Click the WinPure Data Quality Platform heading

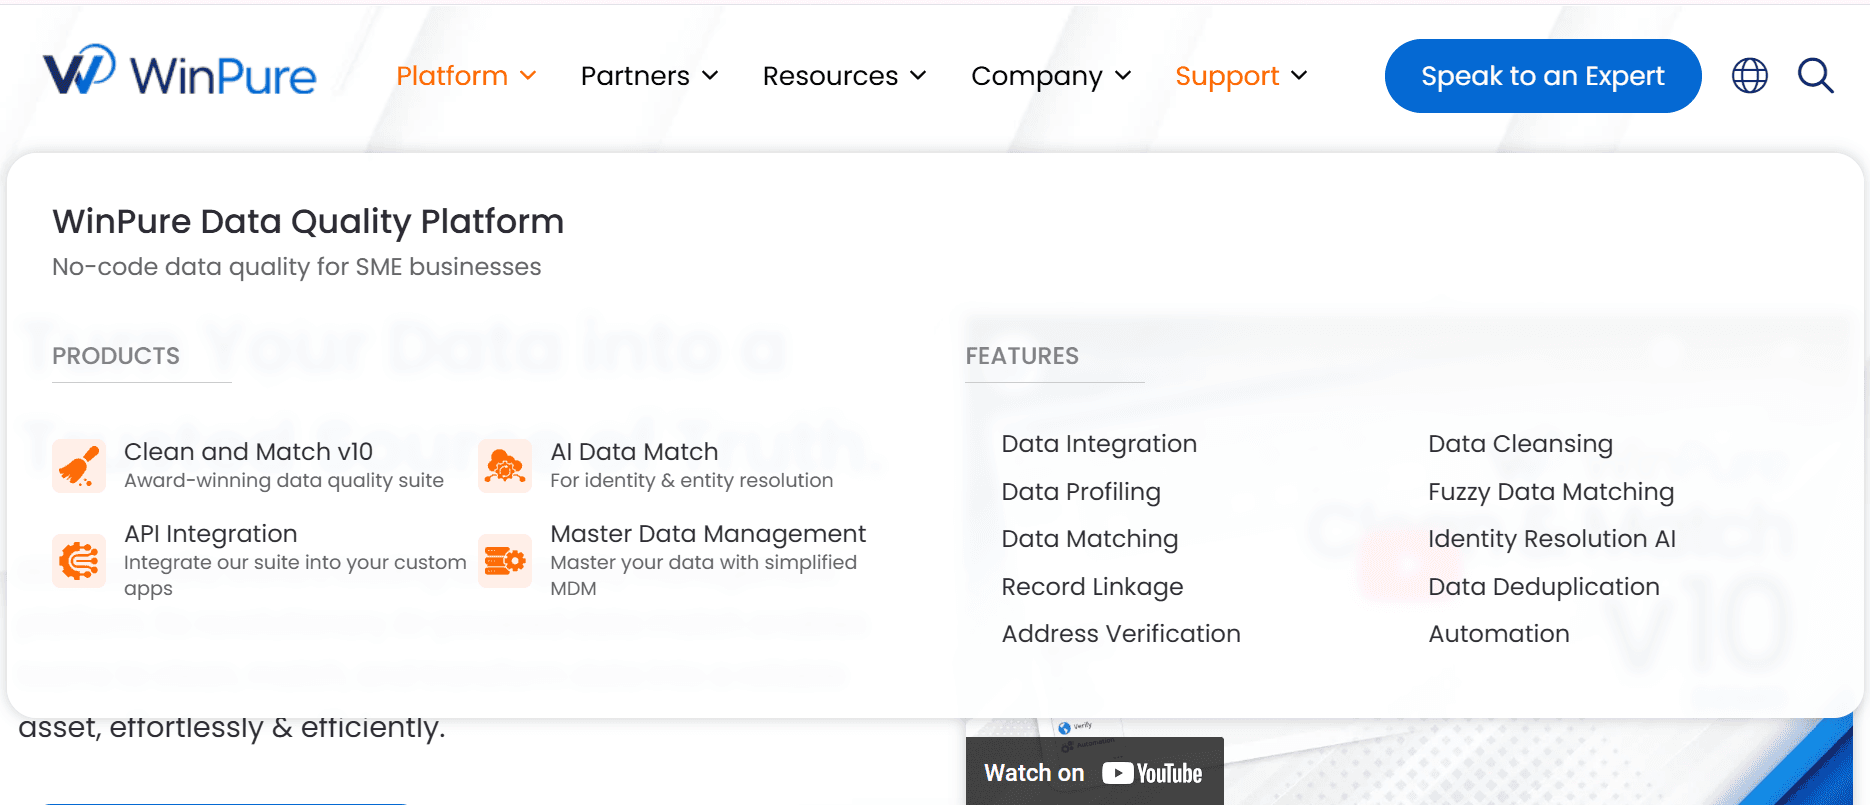coord(308,221)
